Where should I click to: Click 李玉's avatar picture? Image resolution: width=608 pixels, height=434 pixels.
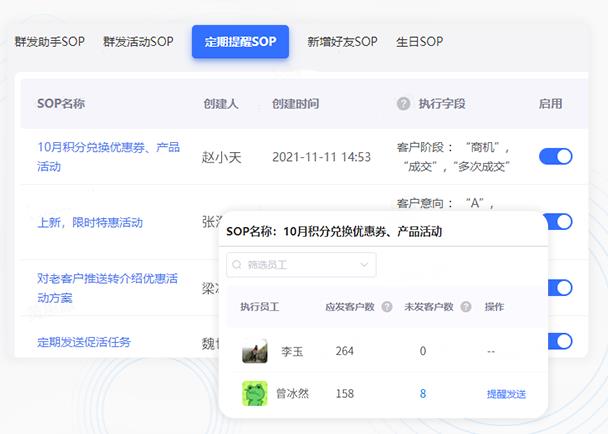click(255, 351)
